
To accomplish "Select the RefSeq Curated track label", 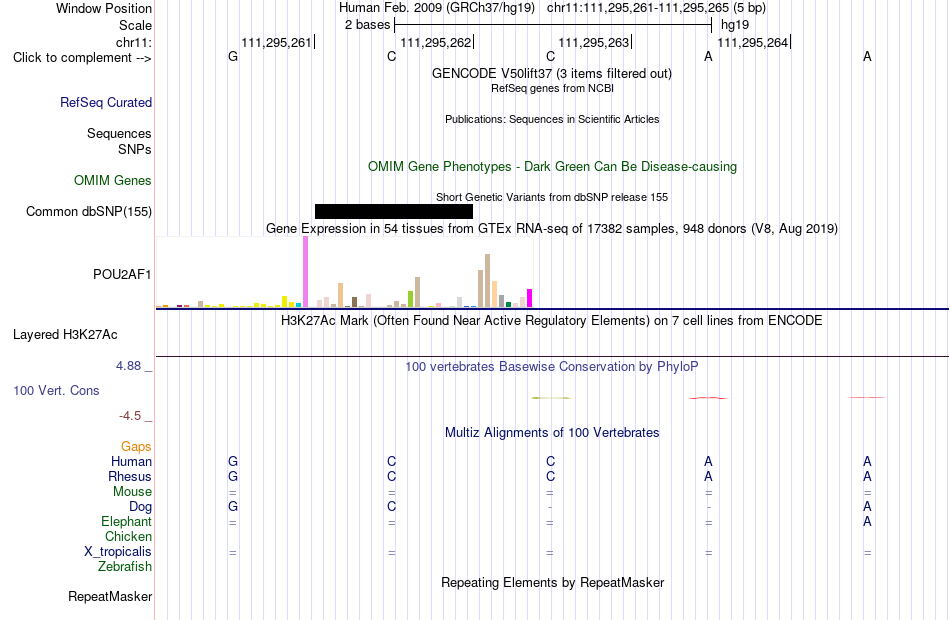I will tap(106, 102).
